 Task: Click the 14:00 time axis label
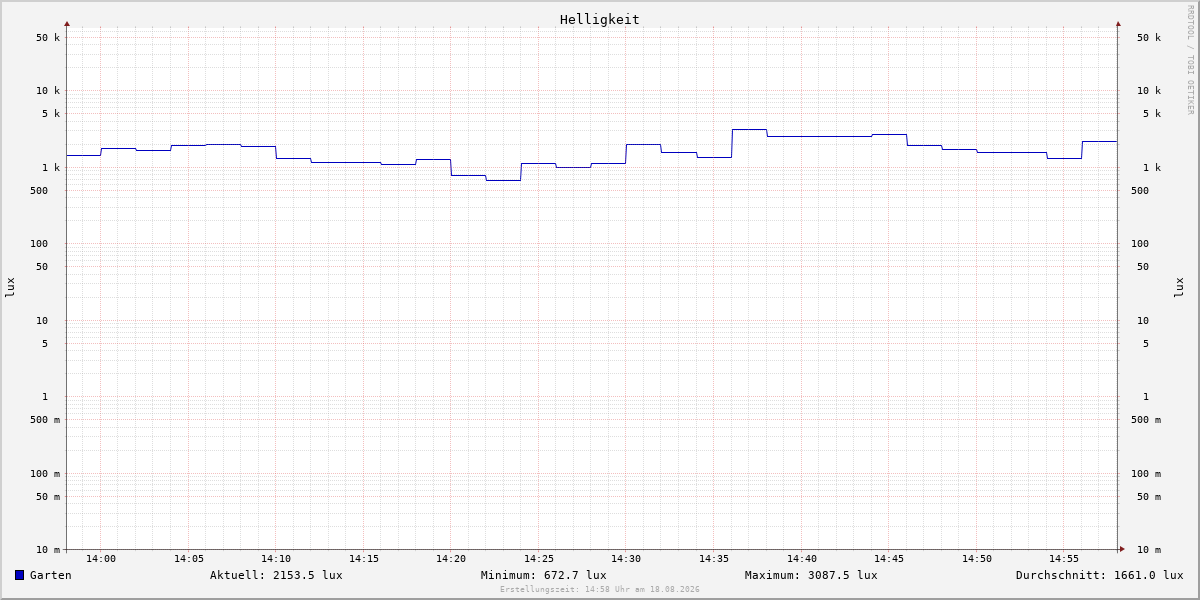coord(101,559)
